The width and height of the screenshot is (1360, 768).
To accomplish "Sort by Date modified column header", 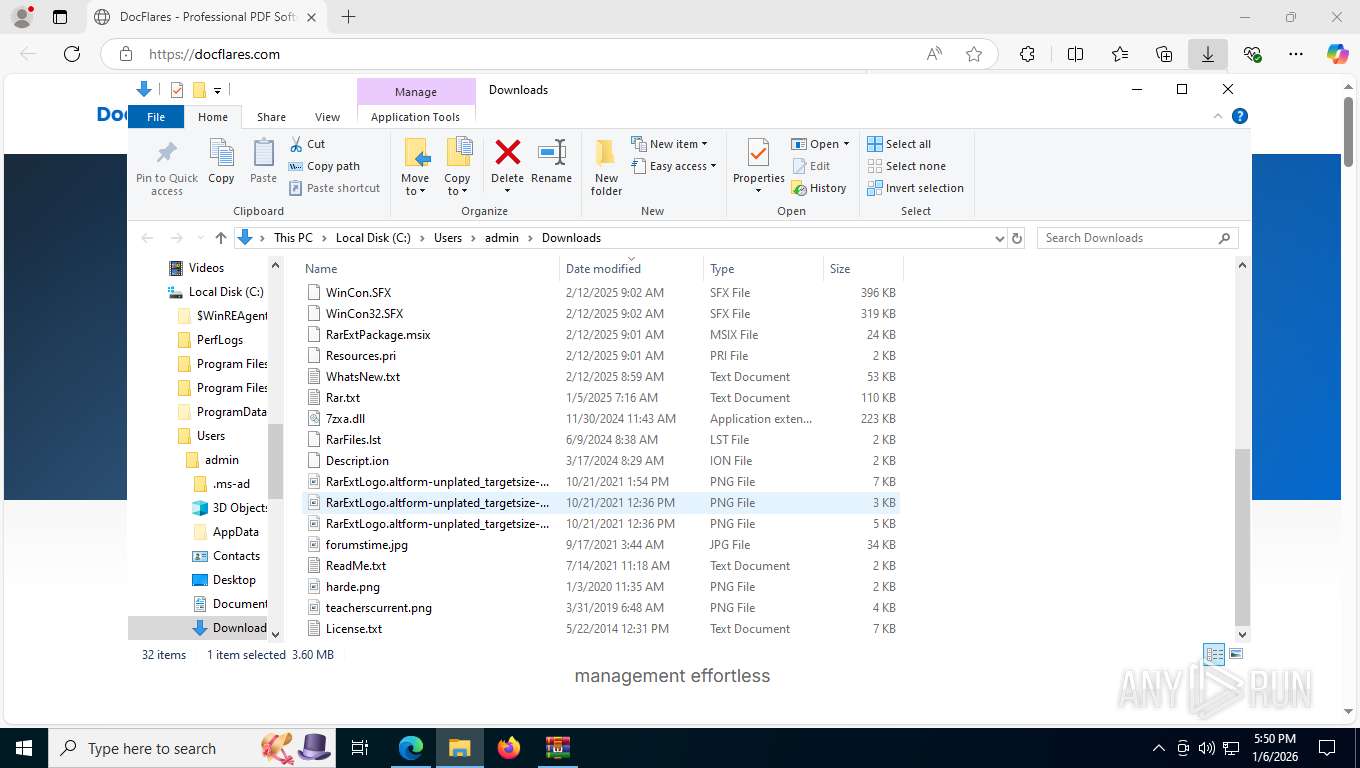I will click(x=631, y=268).
